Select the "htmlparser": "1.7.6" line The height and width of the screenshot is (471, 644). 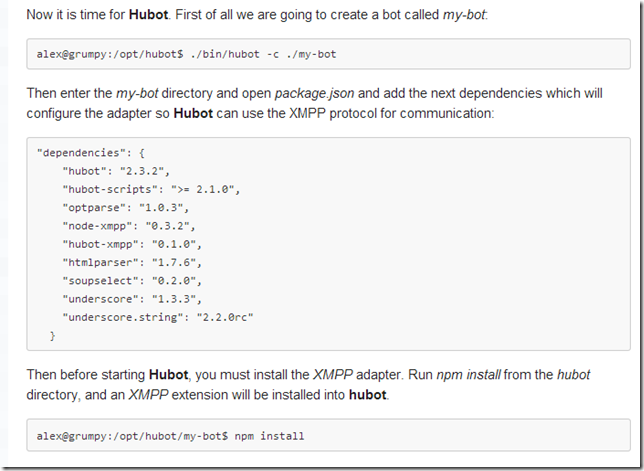click(x=132, y=262)
